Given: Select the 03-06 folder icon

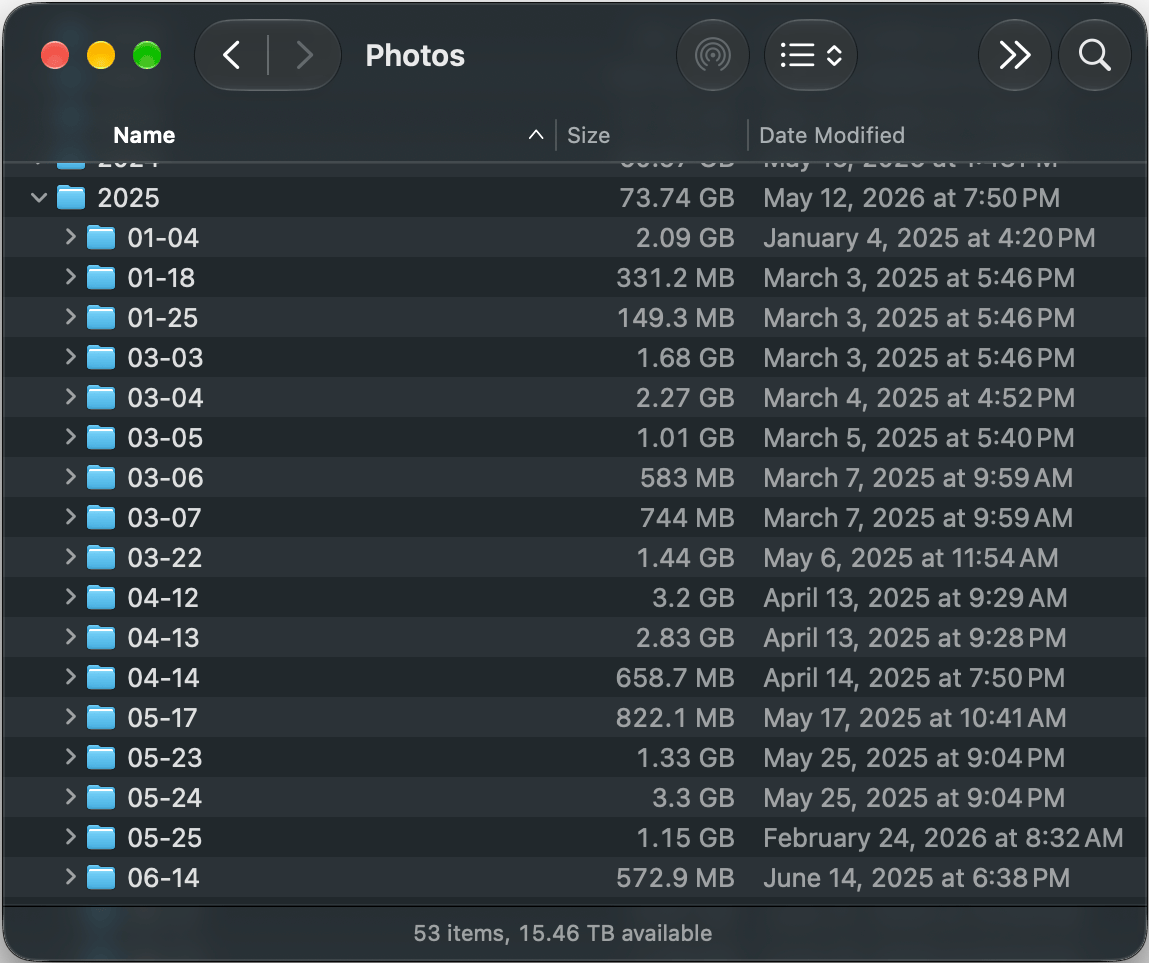Looking at the screenshot, I should pyautogui.click(x=101, y=477).
